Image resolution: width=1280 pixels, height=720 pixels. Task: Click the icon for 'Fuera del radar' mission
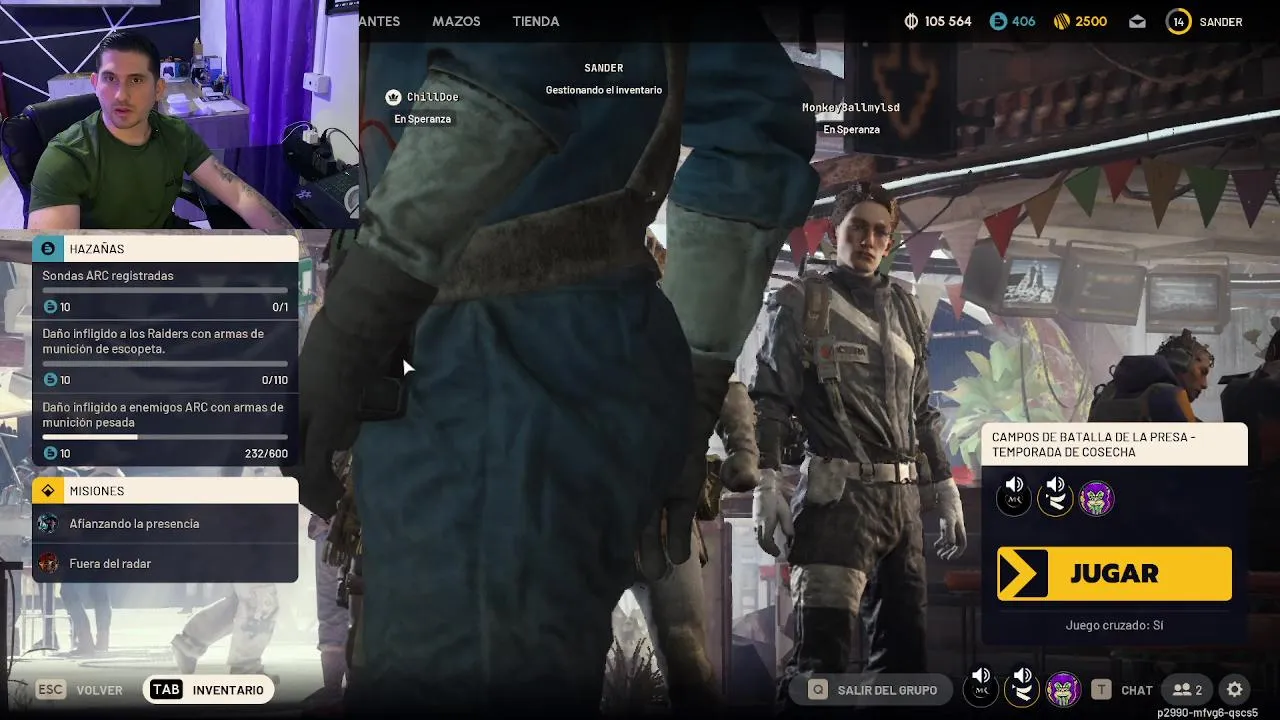point(48,564)
